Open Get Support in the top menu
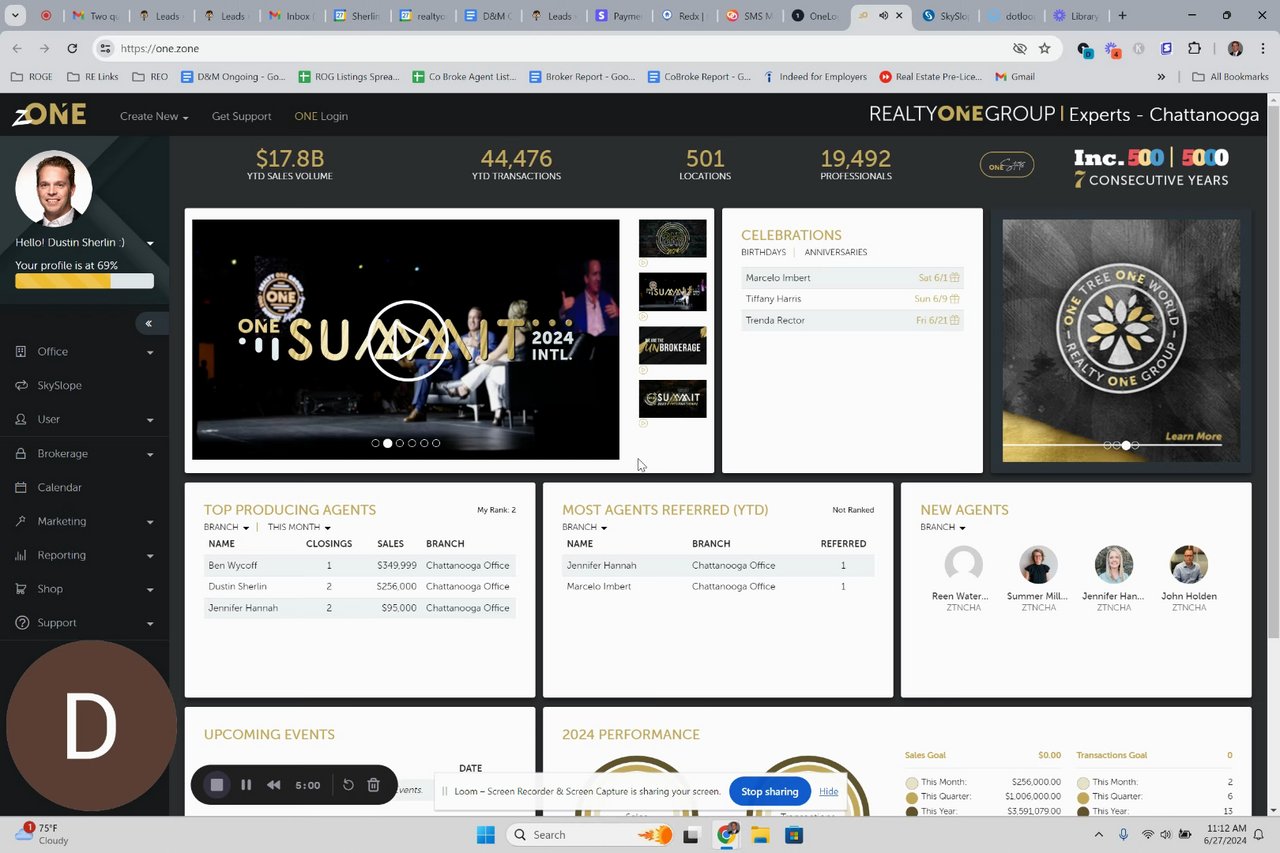This screenshot has height=853, width=1280. tap(241, 116)
